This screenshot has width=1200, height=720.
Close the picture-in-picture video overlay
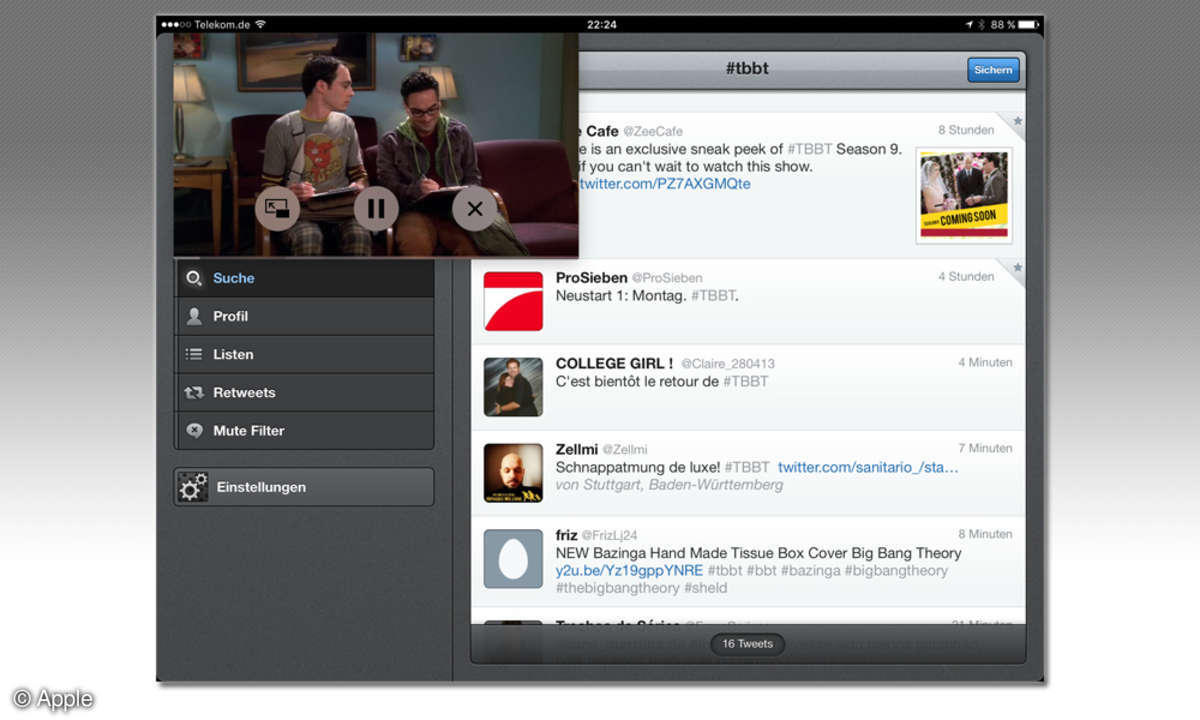(475, 209)
